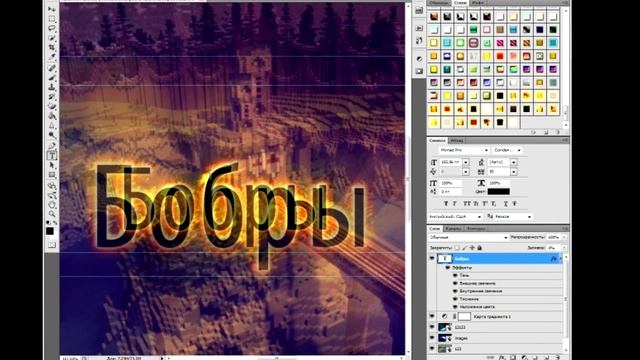Apply Underline text style
640x360 pixels.
pos(505,203)
